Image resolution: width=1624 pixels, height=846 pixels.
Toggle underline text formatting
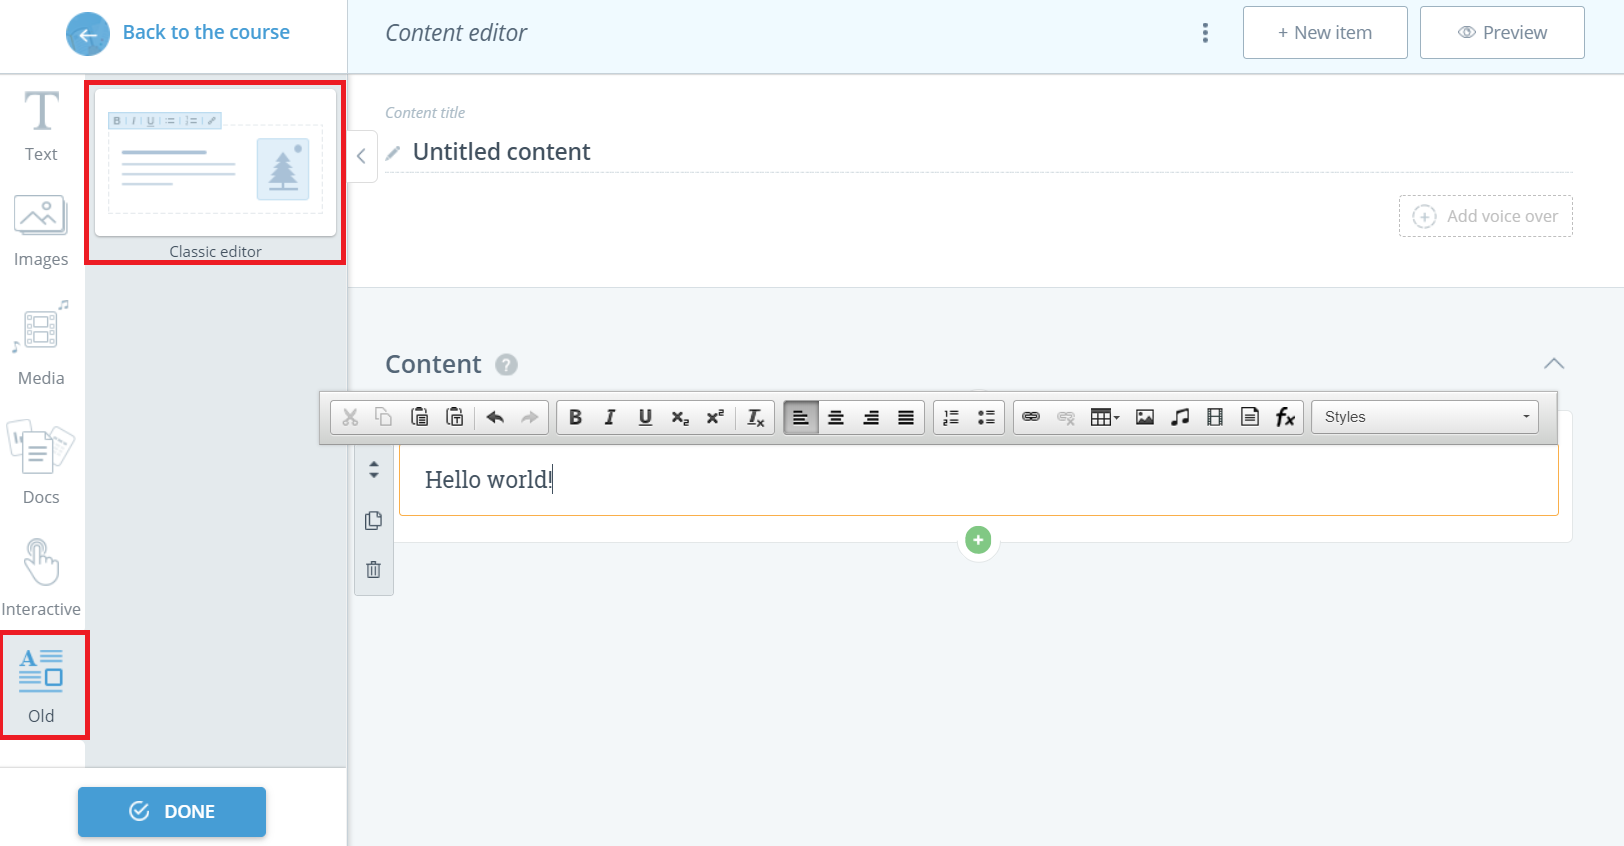tap(645, 417)
